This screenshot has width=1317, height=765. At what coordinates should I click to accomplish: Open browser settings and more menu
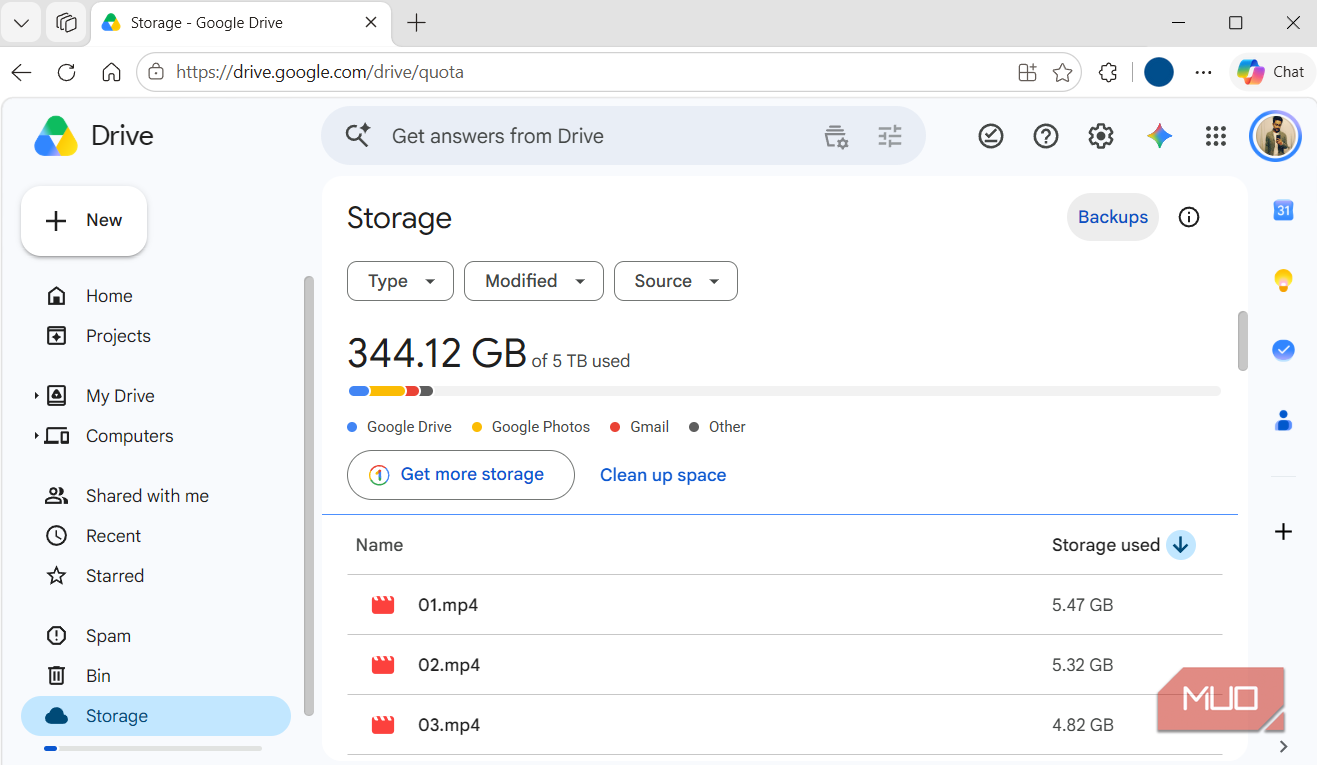1204,72
